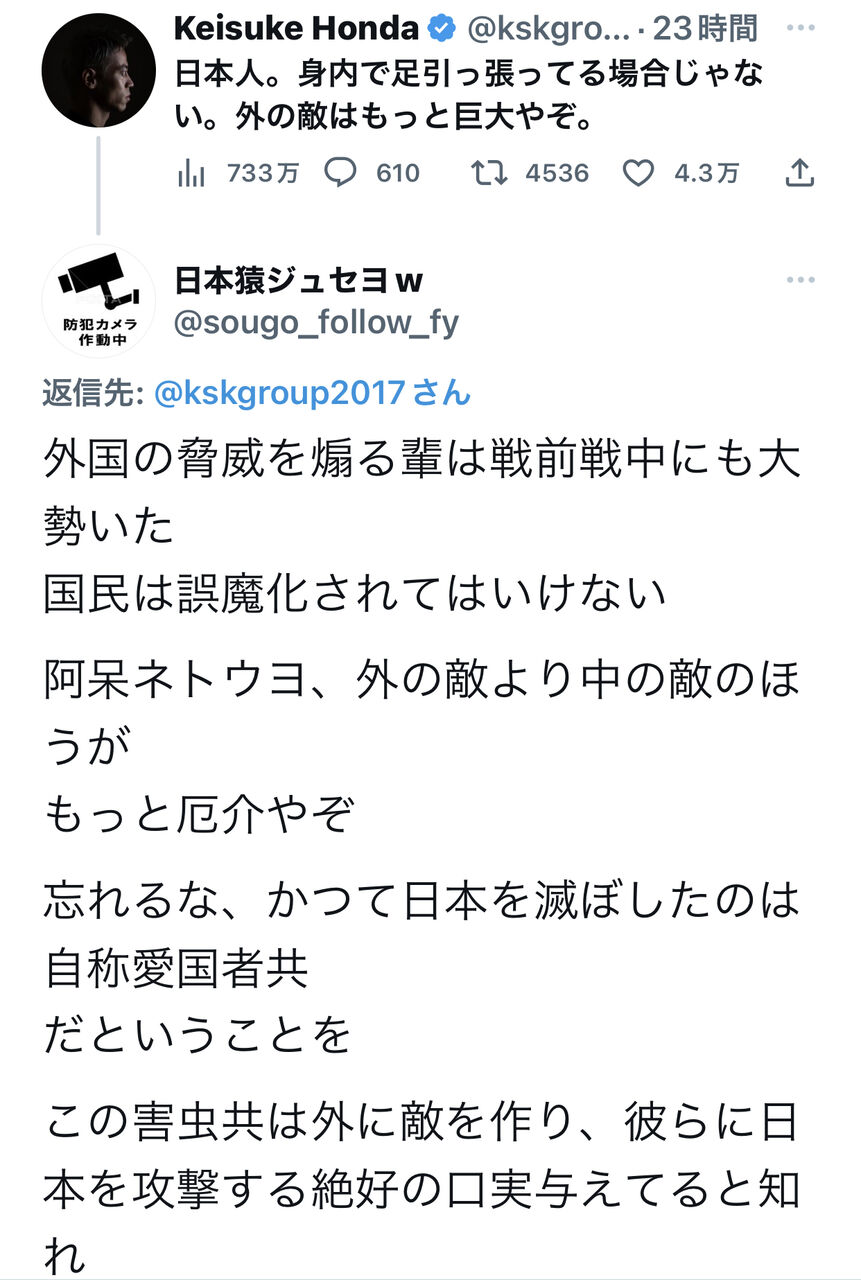
Task: Tap the reply speech bubble icon
Action: click(x=341, y=173)
